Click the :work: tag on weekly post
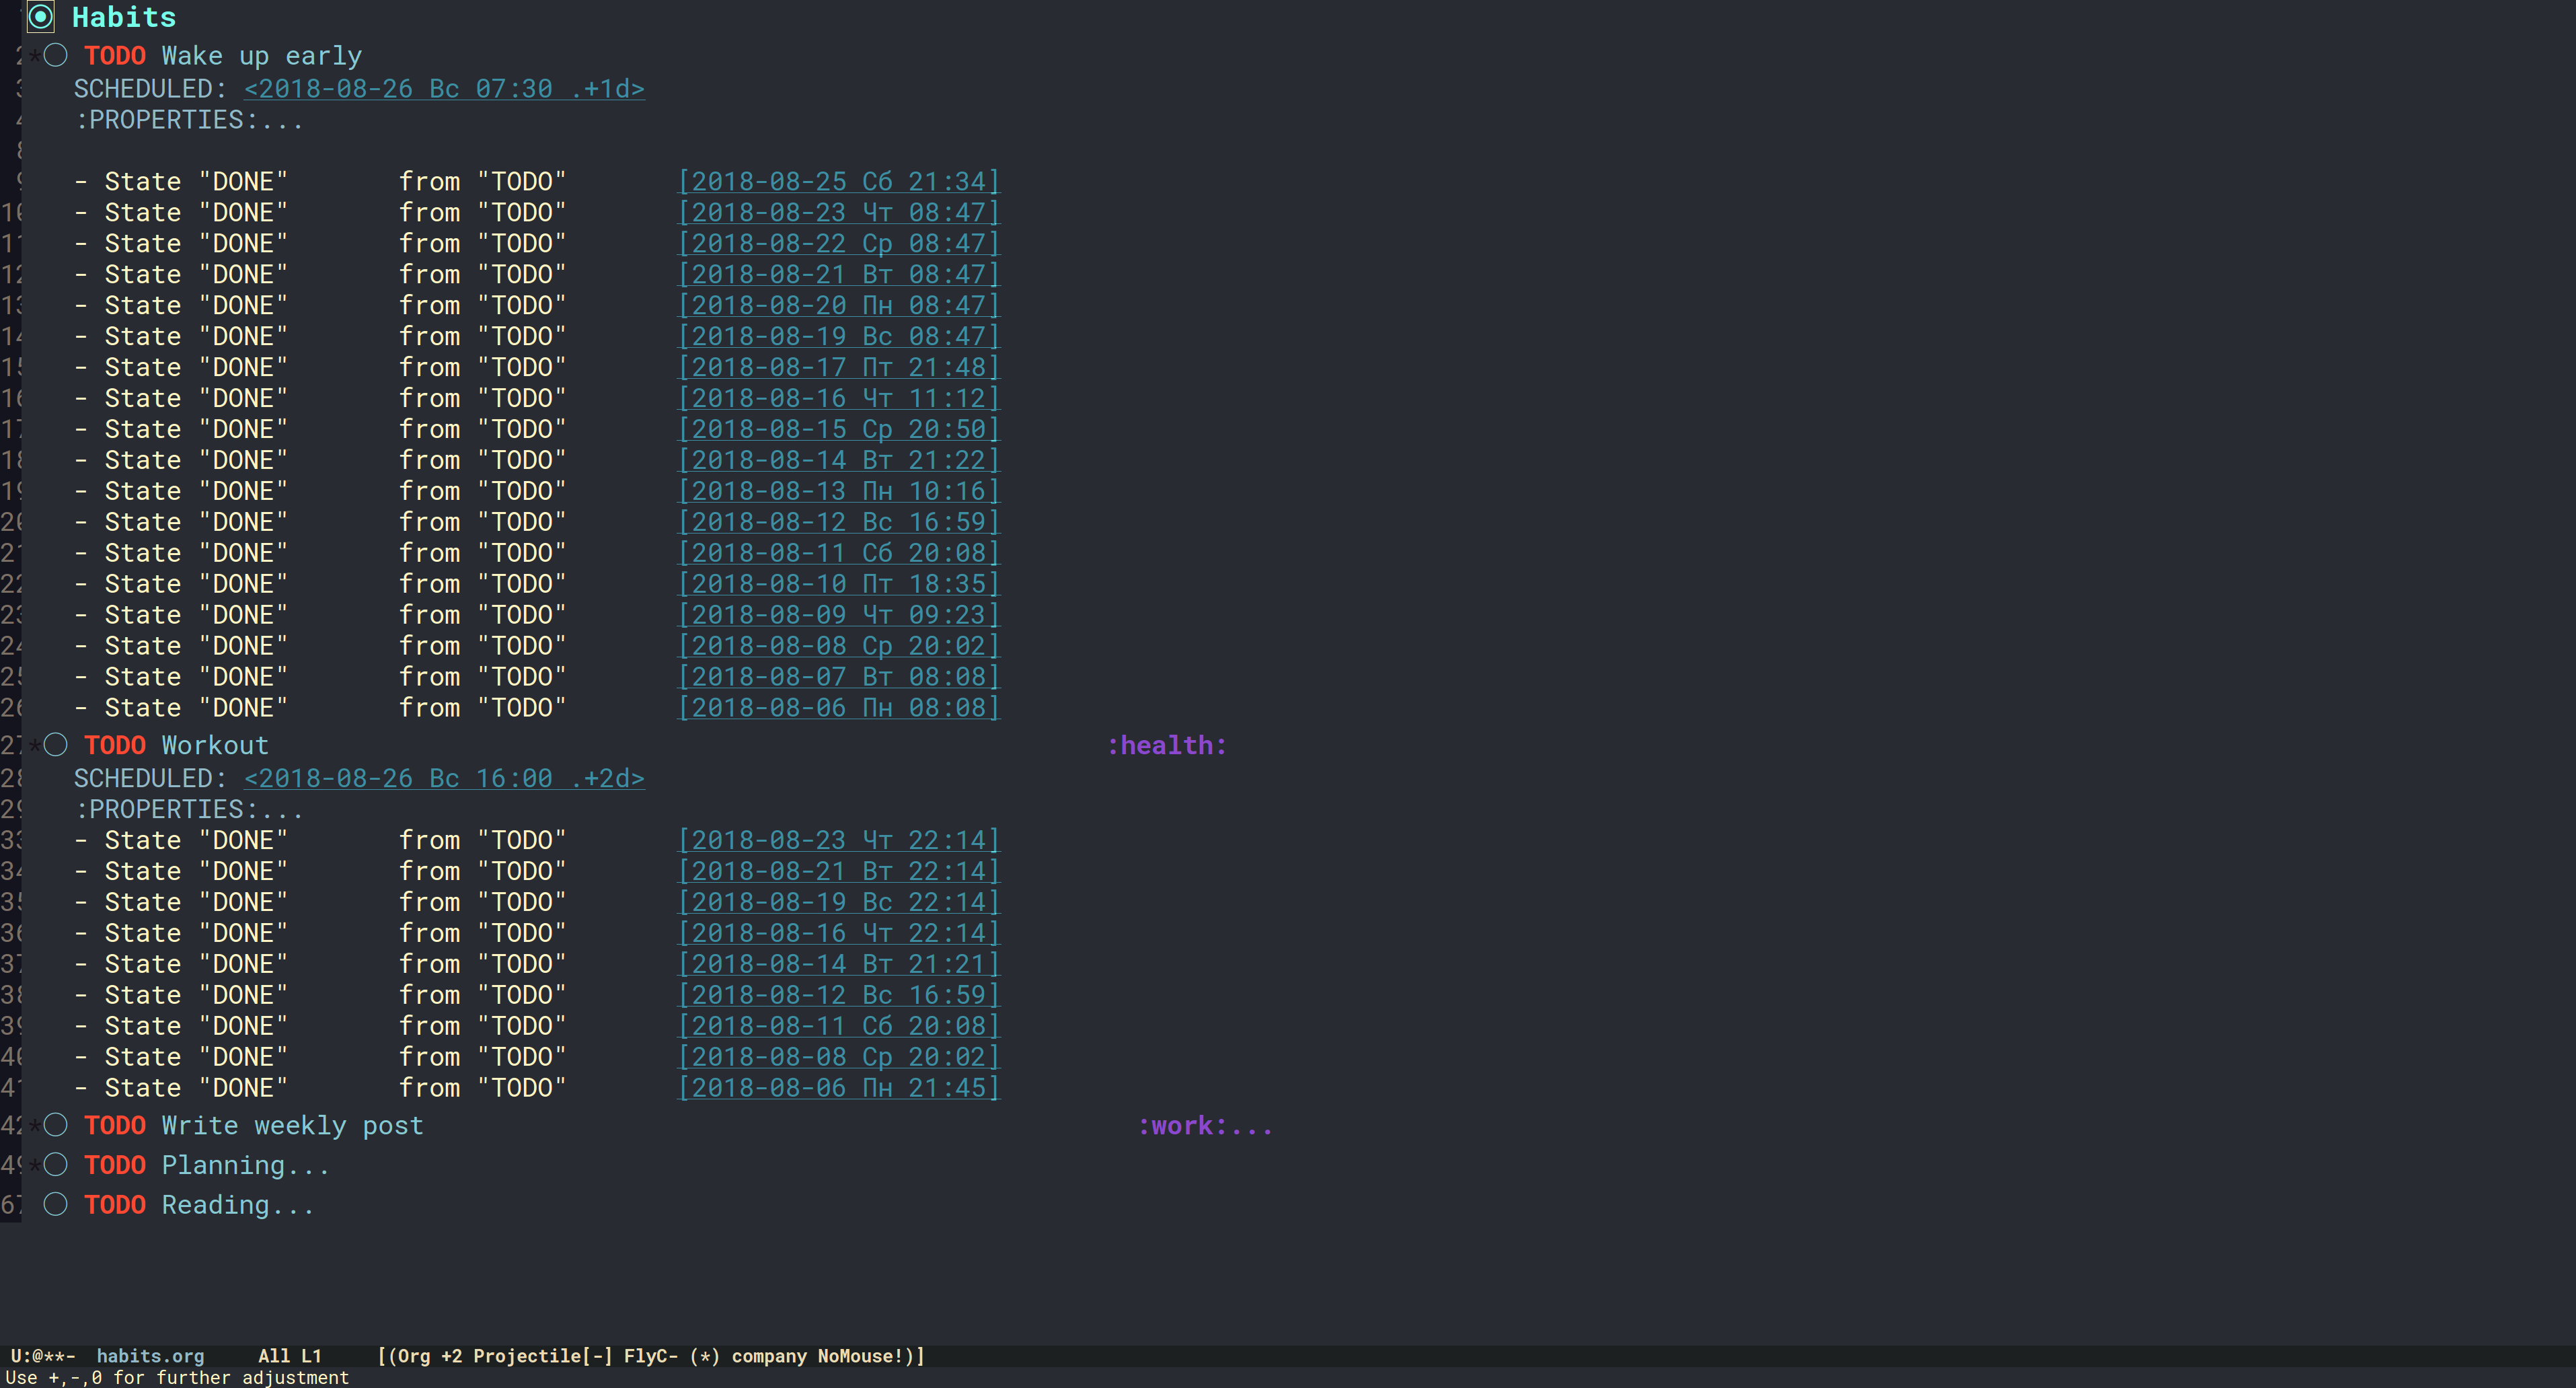 [x=1182, y=1126]
